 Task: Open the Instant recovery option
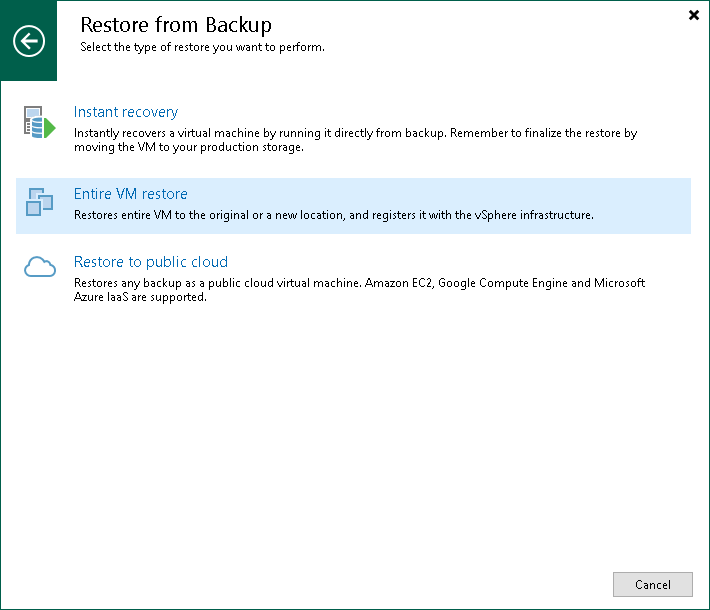[126, 112]
